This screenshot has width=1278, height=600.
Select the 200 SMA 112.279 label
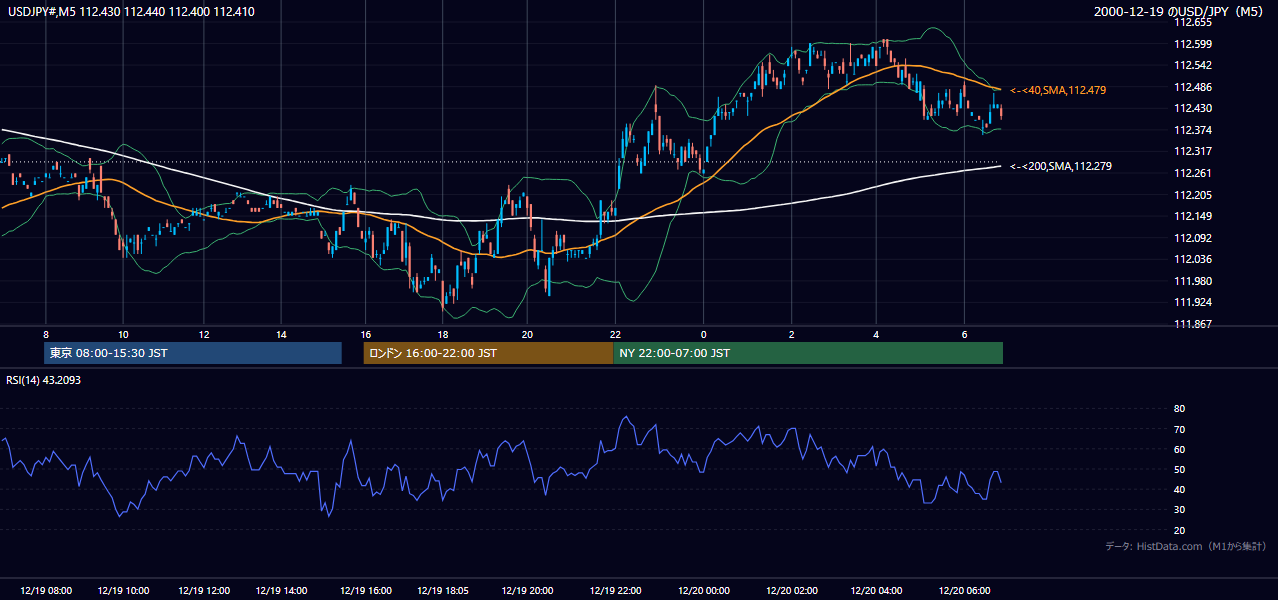(1061, 166)
